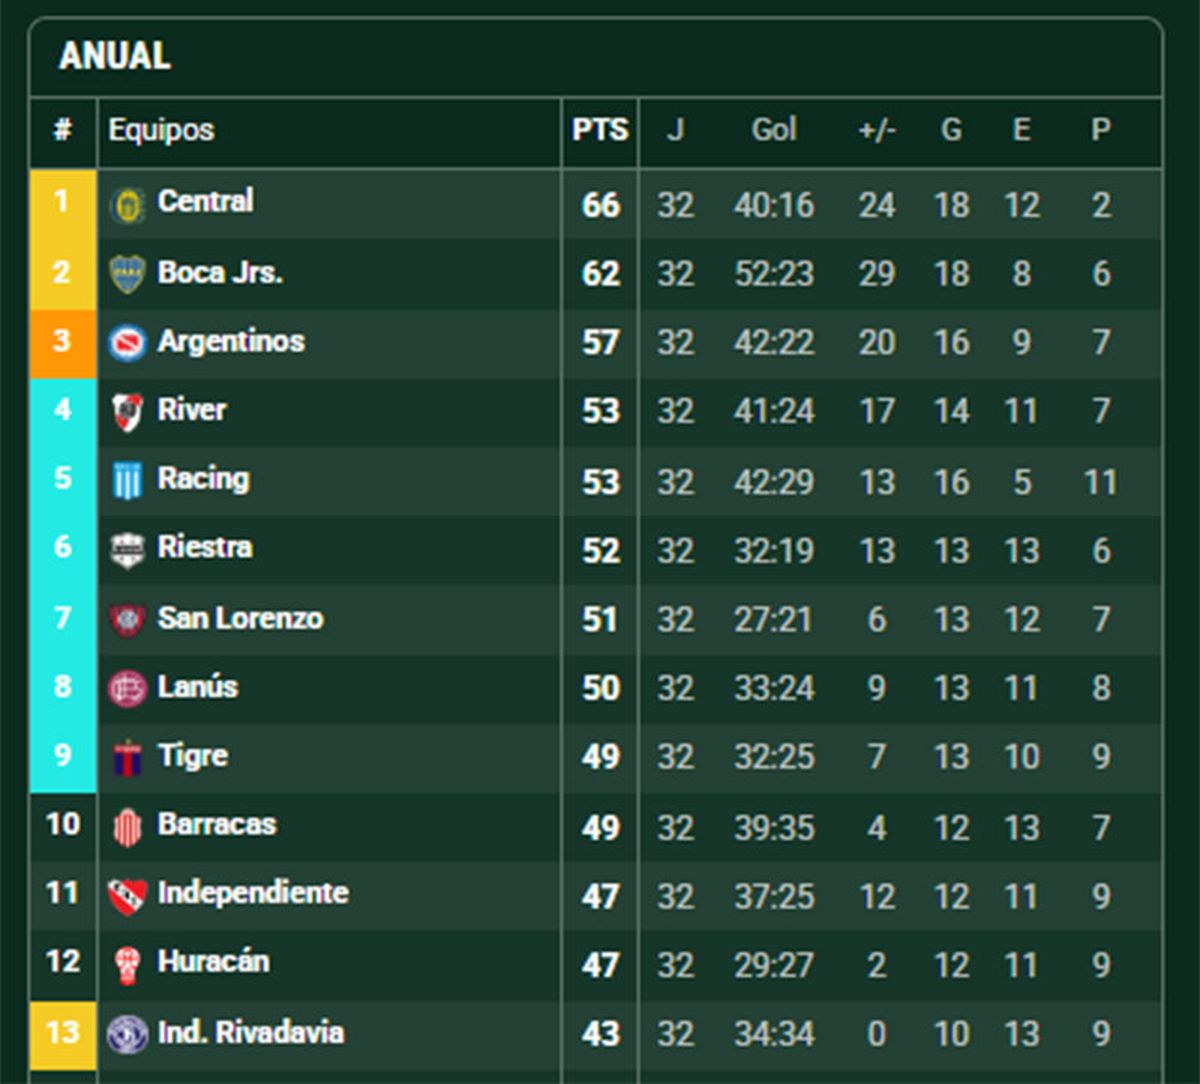Click the orange position 3 marker
Screen dimensions: 1200x1084
(x=62, y=341)
